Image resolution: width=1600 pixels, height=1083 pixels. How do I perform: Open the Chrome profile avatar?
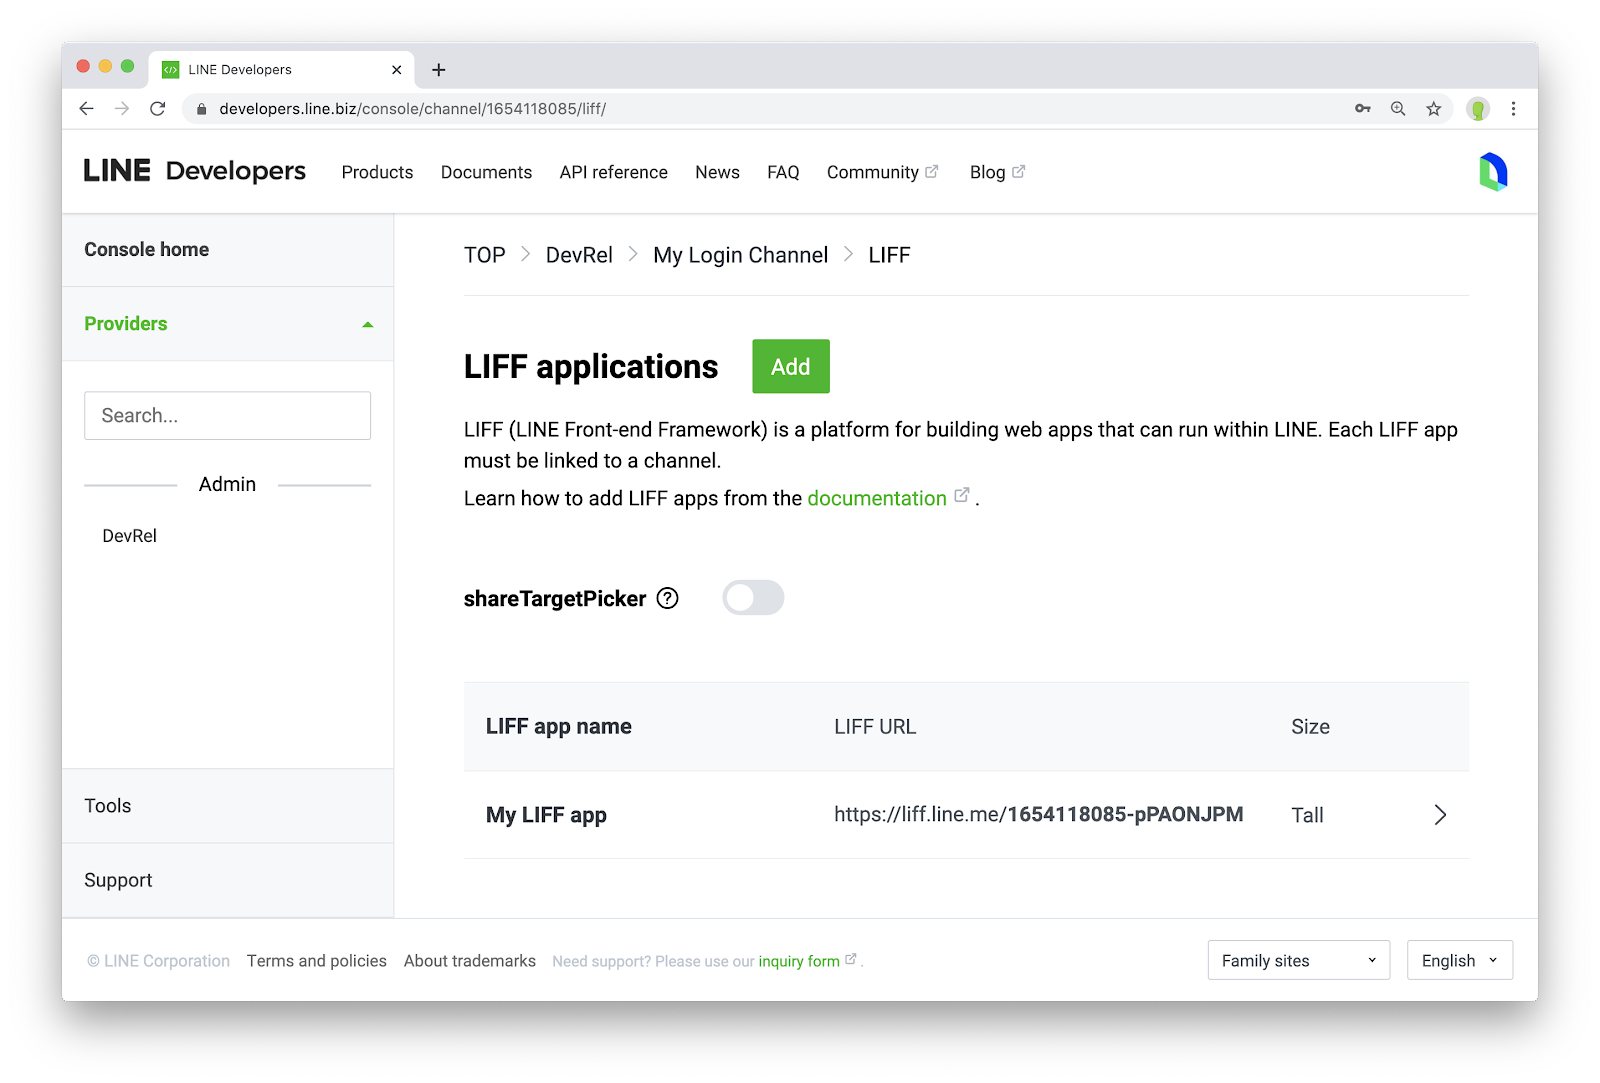click(1478, 109)
